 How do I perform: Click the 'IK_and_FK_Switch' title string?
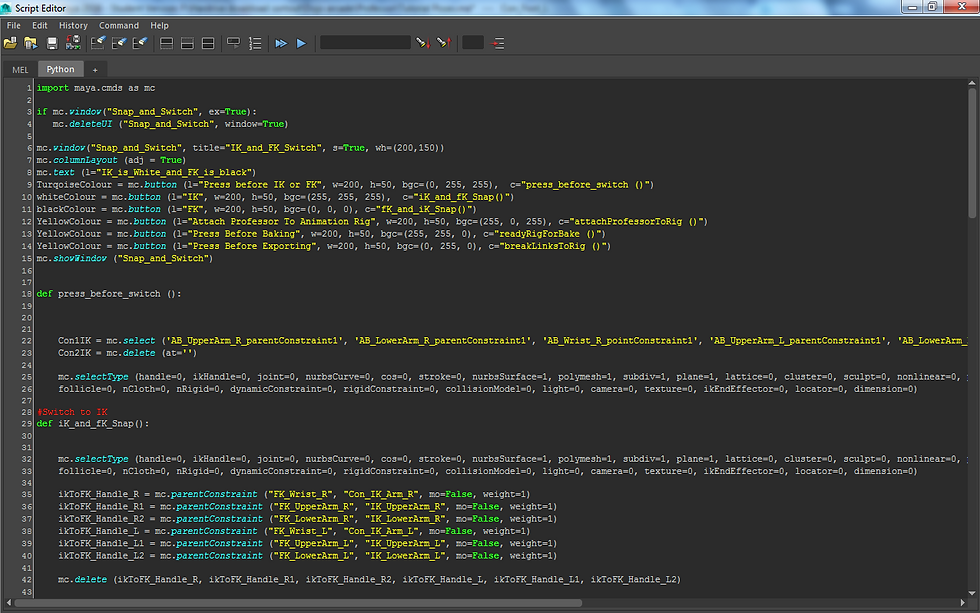[x=274, y=148]
